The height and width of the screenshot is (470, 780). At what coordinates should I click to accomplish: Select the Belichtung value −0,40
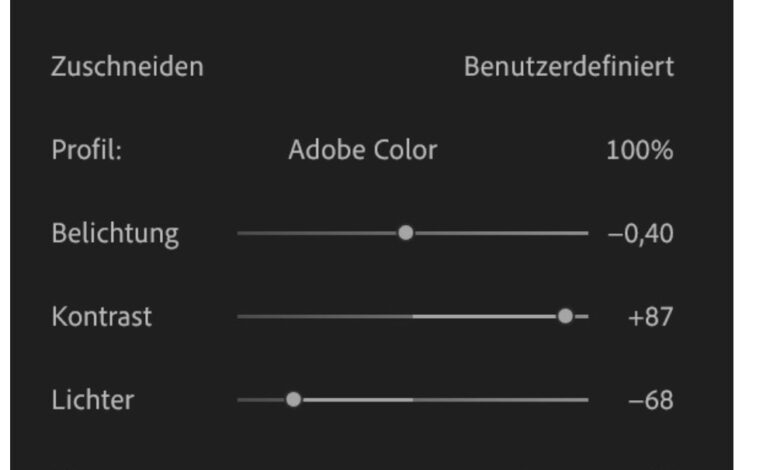(x=640, y=234)
